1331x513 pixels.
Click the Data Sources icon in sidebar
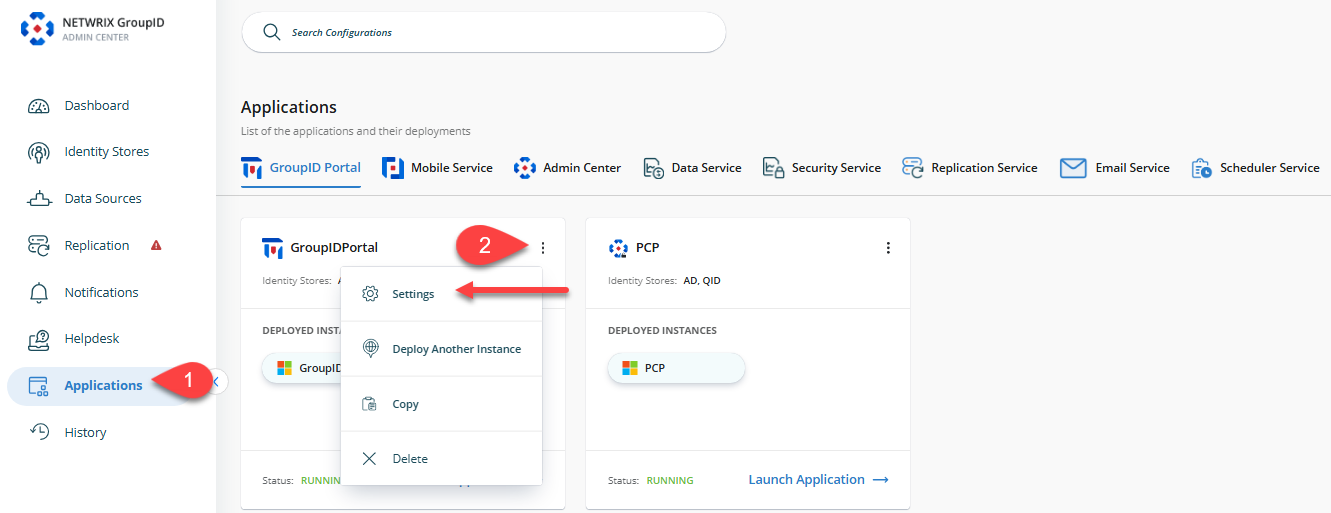[39, 199]
